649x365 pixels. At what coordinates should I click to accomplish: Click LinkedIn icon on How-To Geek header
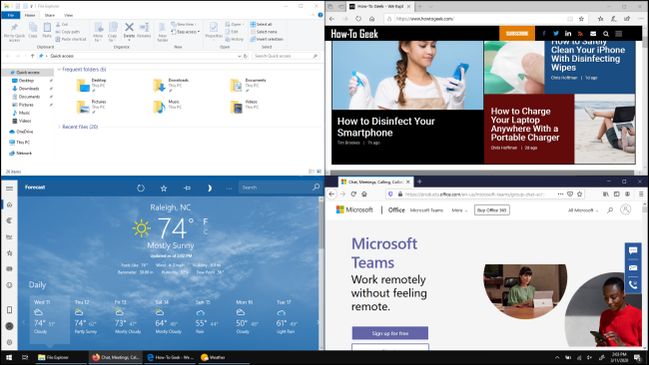(568, 34)
